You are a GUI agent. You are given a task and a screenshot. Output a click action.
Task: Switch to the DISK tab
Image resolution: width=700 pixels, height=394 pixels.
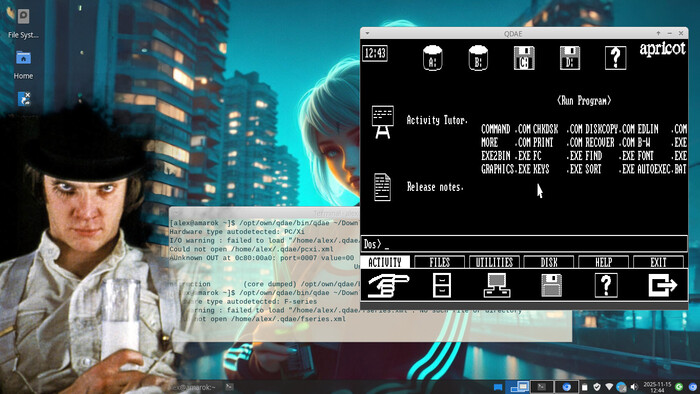tap(549, 262)
